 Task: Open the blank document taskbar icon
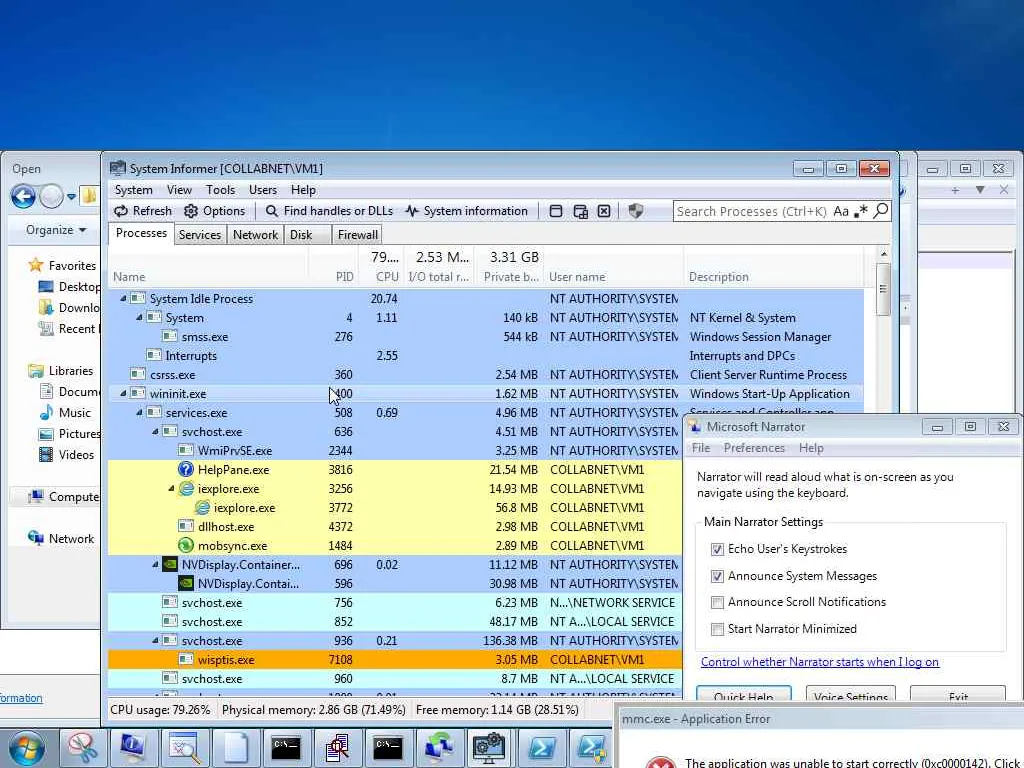click(x=236, y=748)
